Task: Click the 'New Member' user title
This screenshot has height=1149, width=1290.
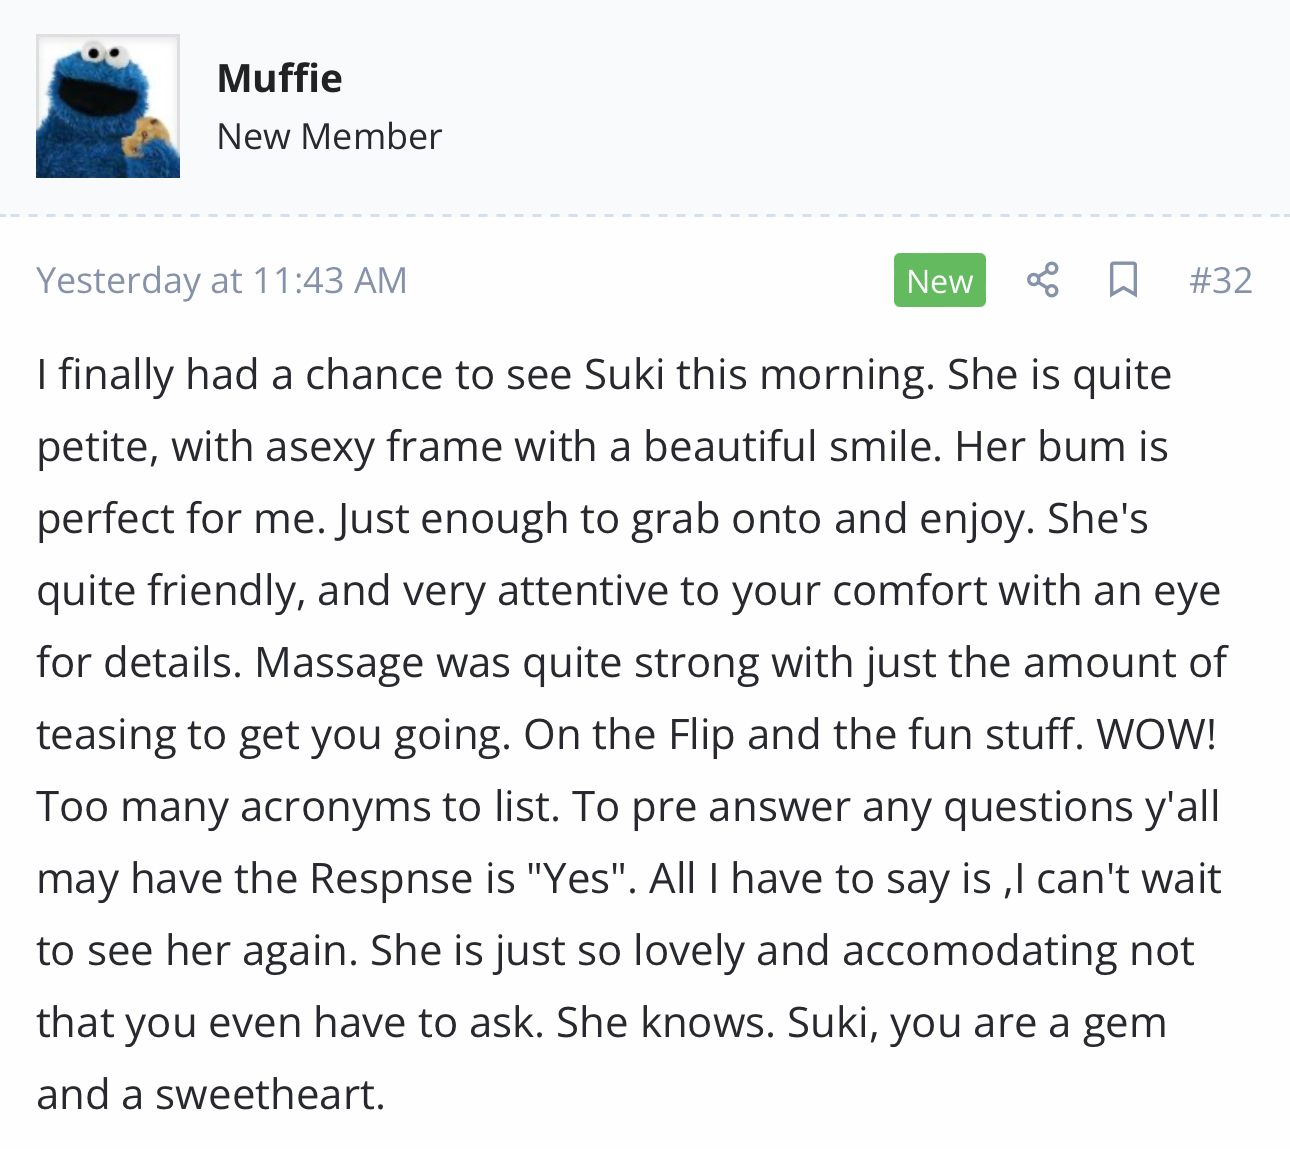Action: click(x=329, y=136)
